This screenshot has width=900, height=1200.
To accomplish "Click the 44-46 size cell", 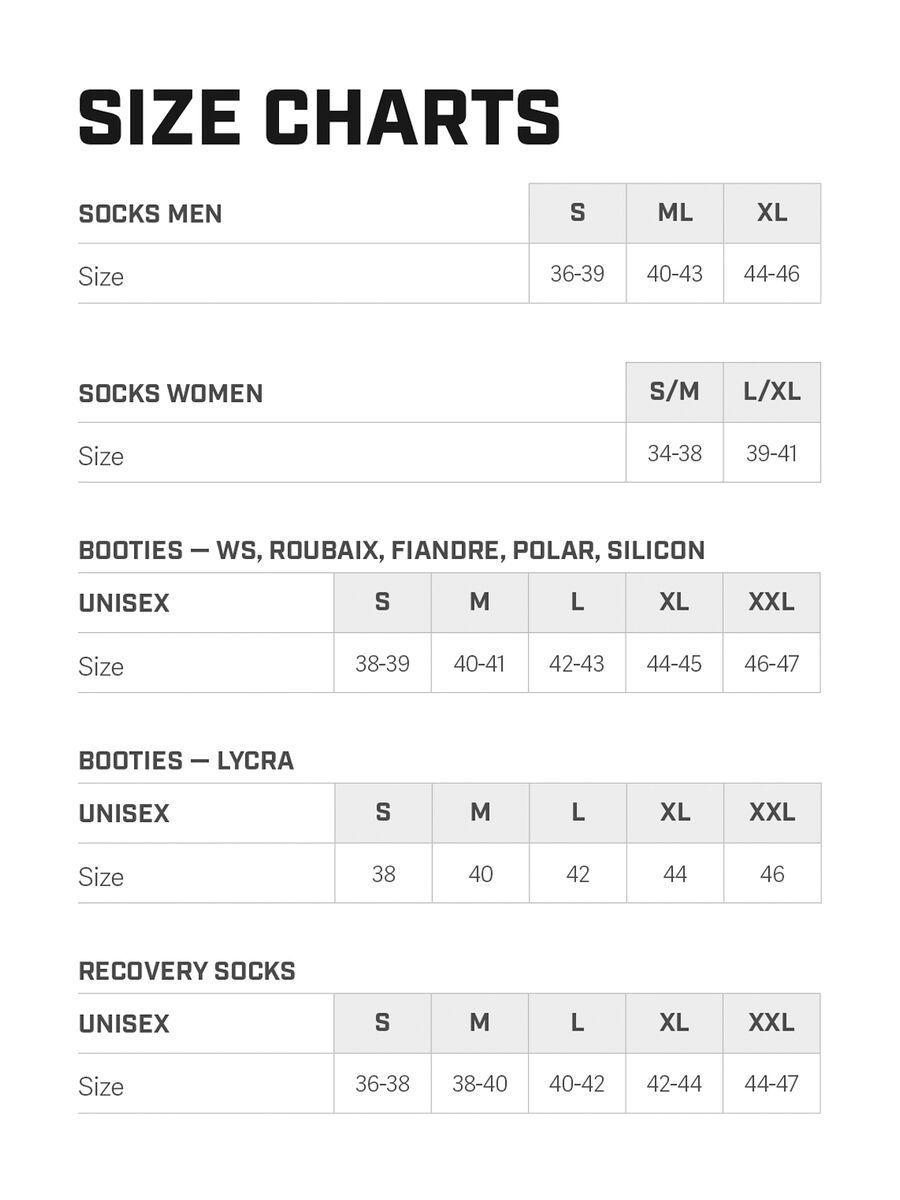I will pos(771,274).
